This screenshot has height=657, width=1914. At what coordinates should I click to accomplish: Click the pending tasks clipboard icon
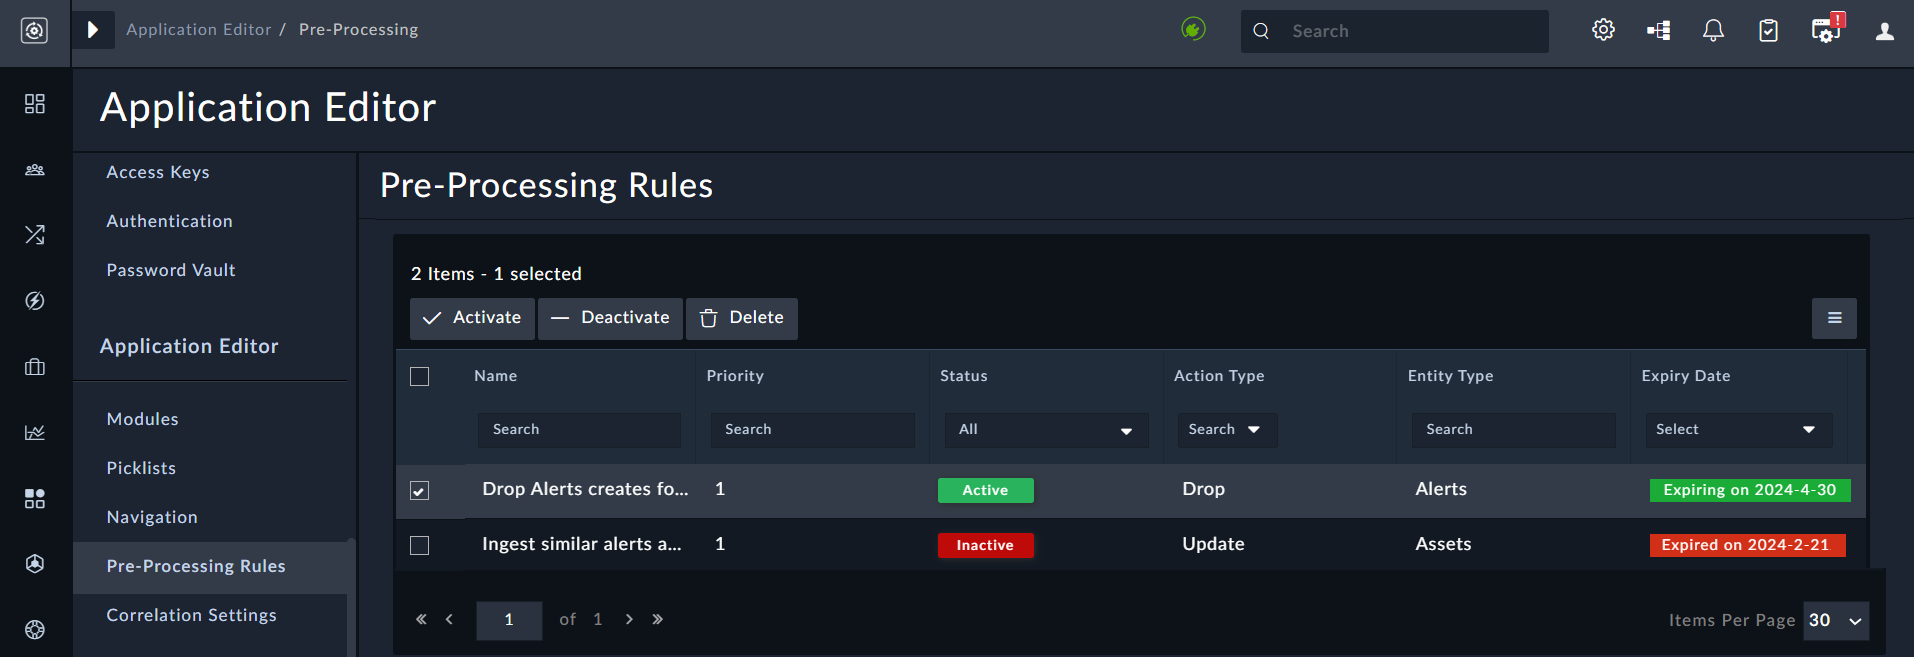click(1768, 31)
